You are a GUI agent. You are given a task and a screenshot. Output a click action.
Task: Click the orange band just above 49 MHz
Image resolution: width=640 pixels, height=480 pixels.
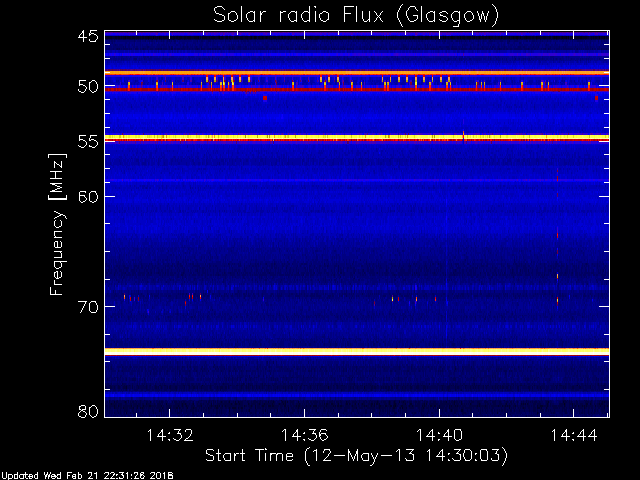click(x=357, y=73)
